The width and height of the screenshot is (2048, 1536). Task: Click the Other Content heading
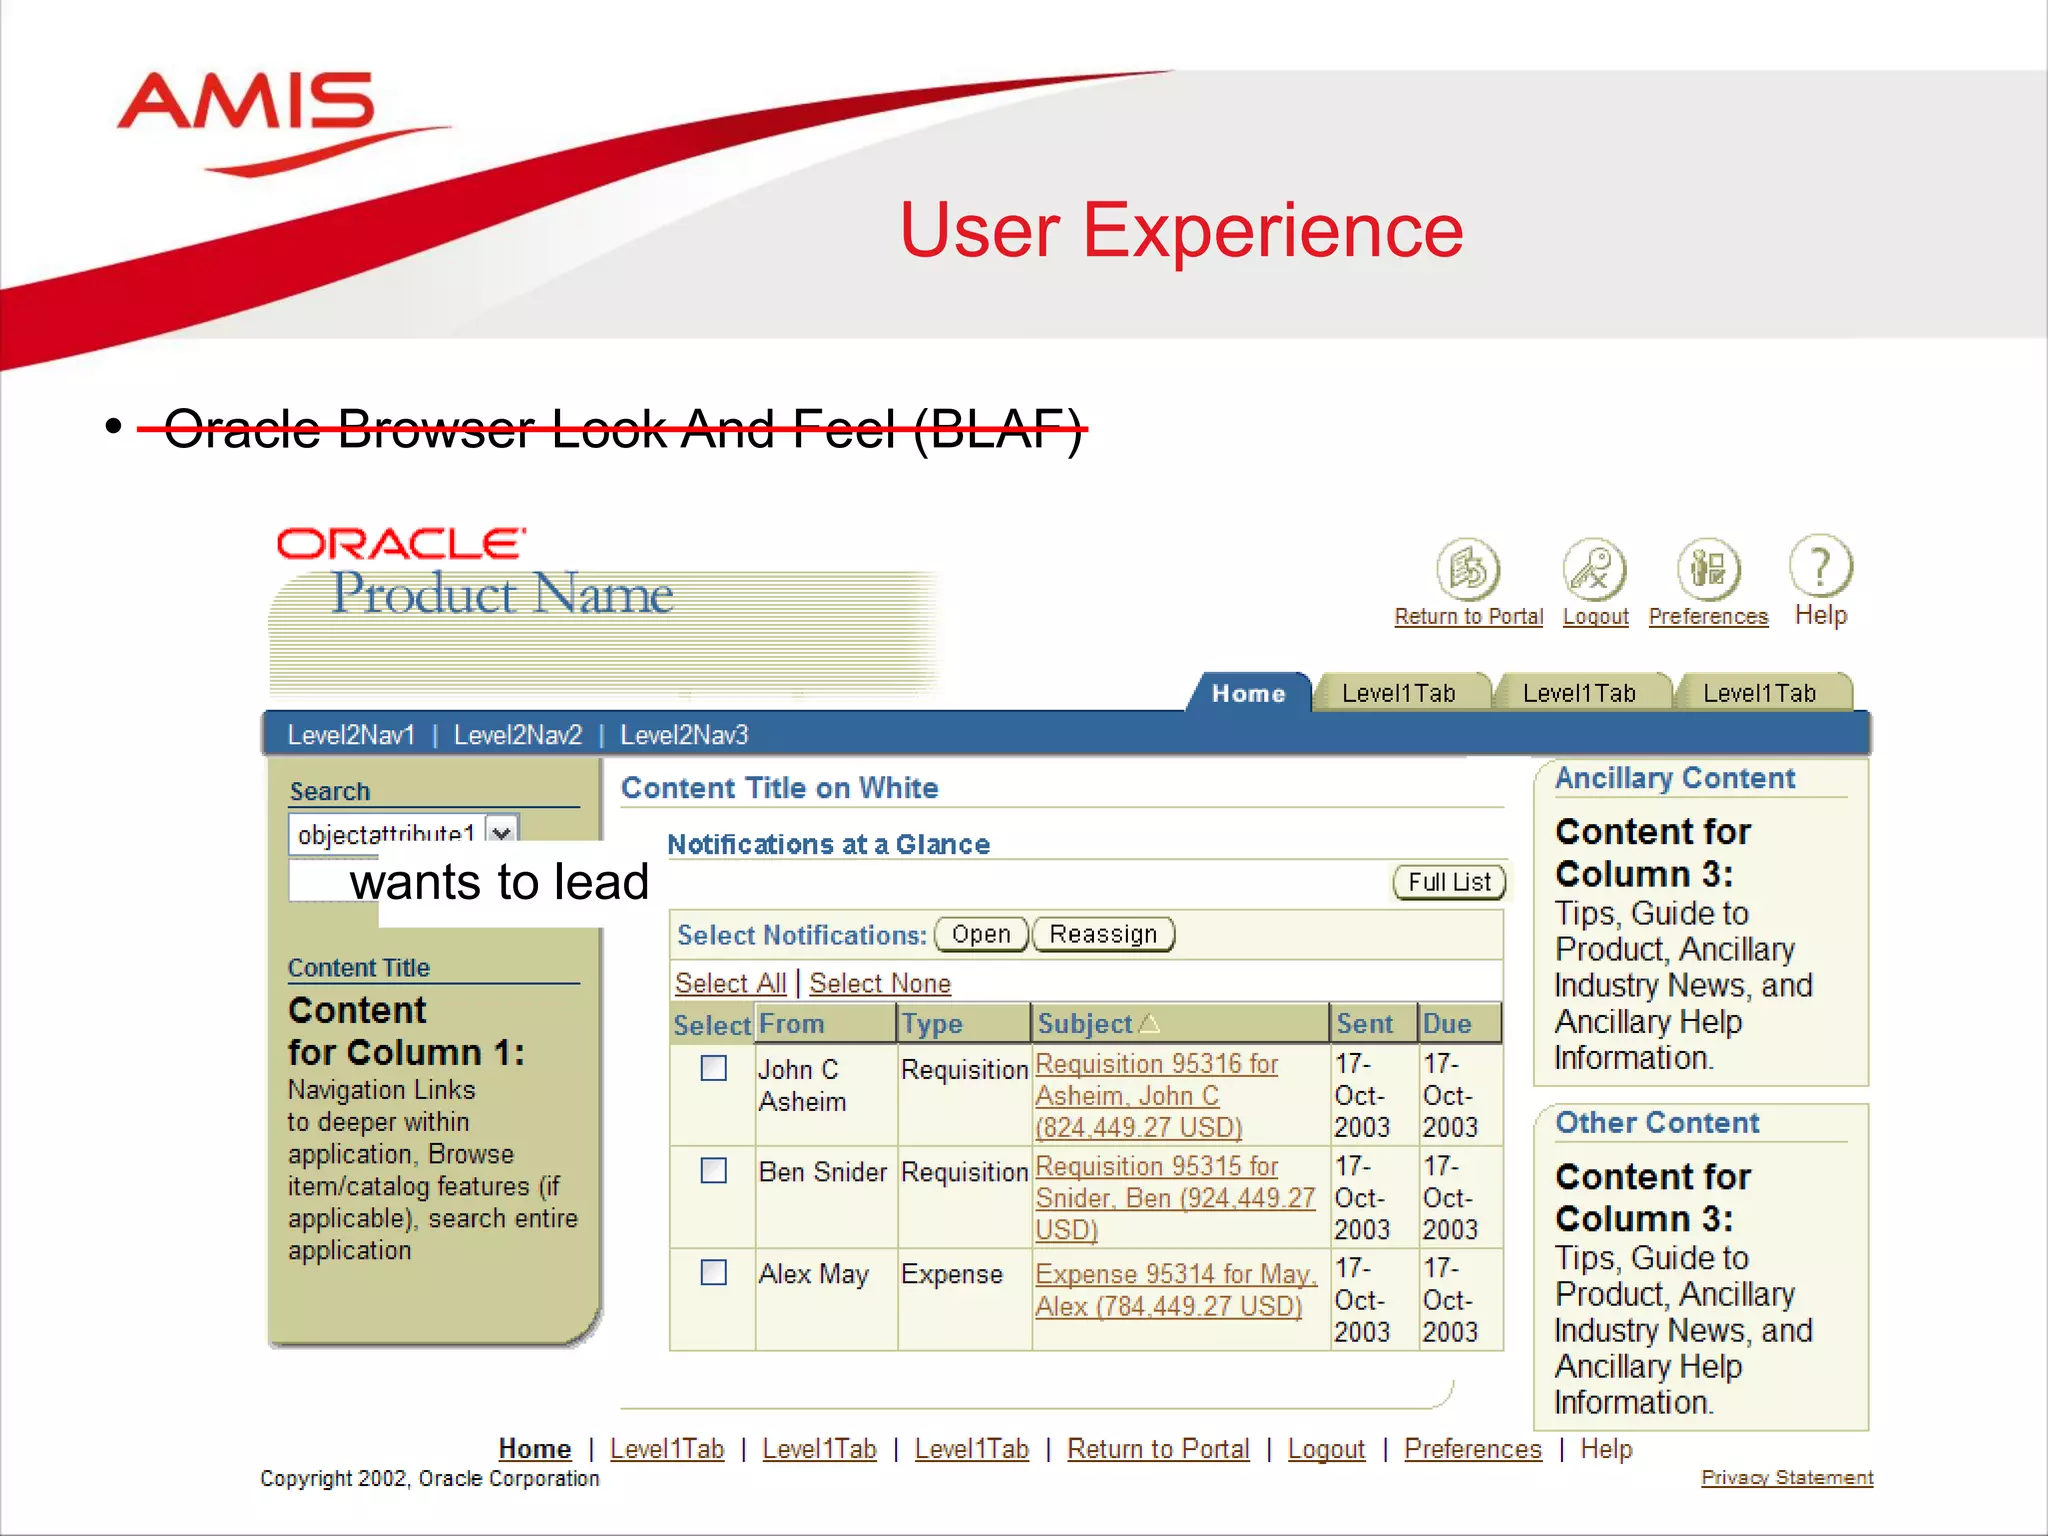click(1657, 1123)
